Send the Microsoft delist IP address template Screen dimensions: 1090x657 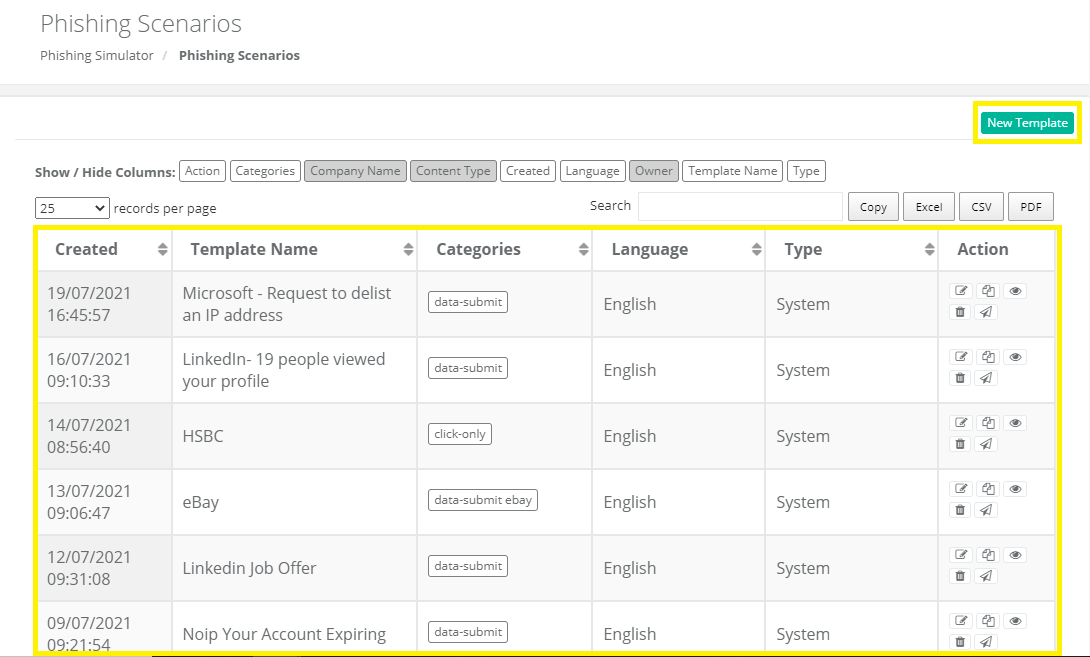[x=986, y=312]
